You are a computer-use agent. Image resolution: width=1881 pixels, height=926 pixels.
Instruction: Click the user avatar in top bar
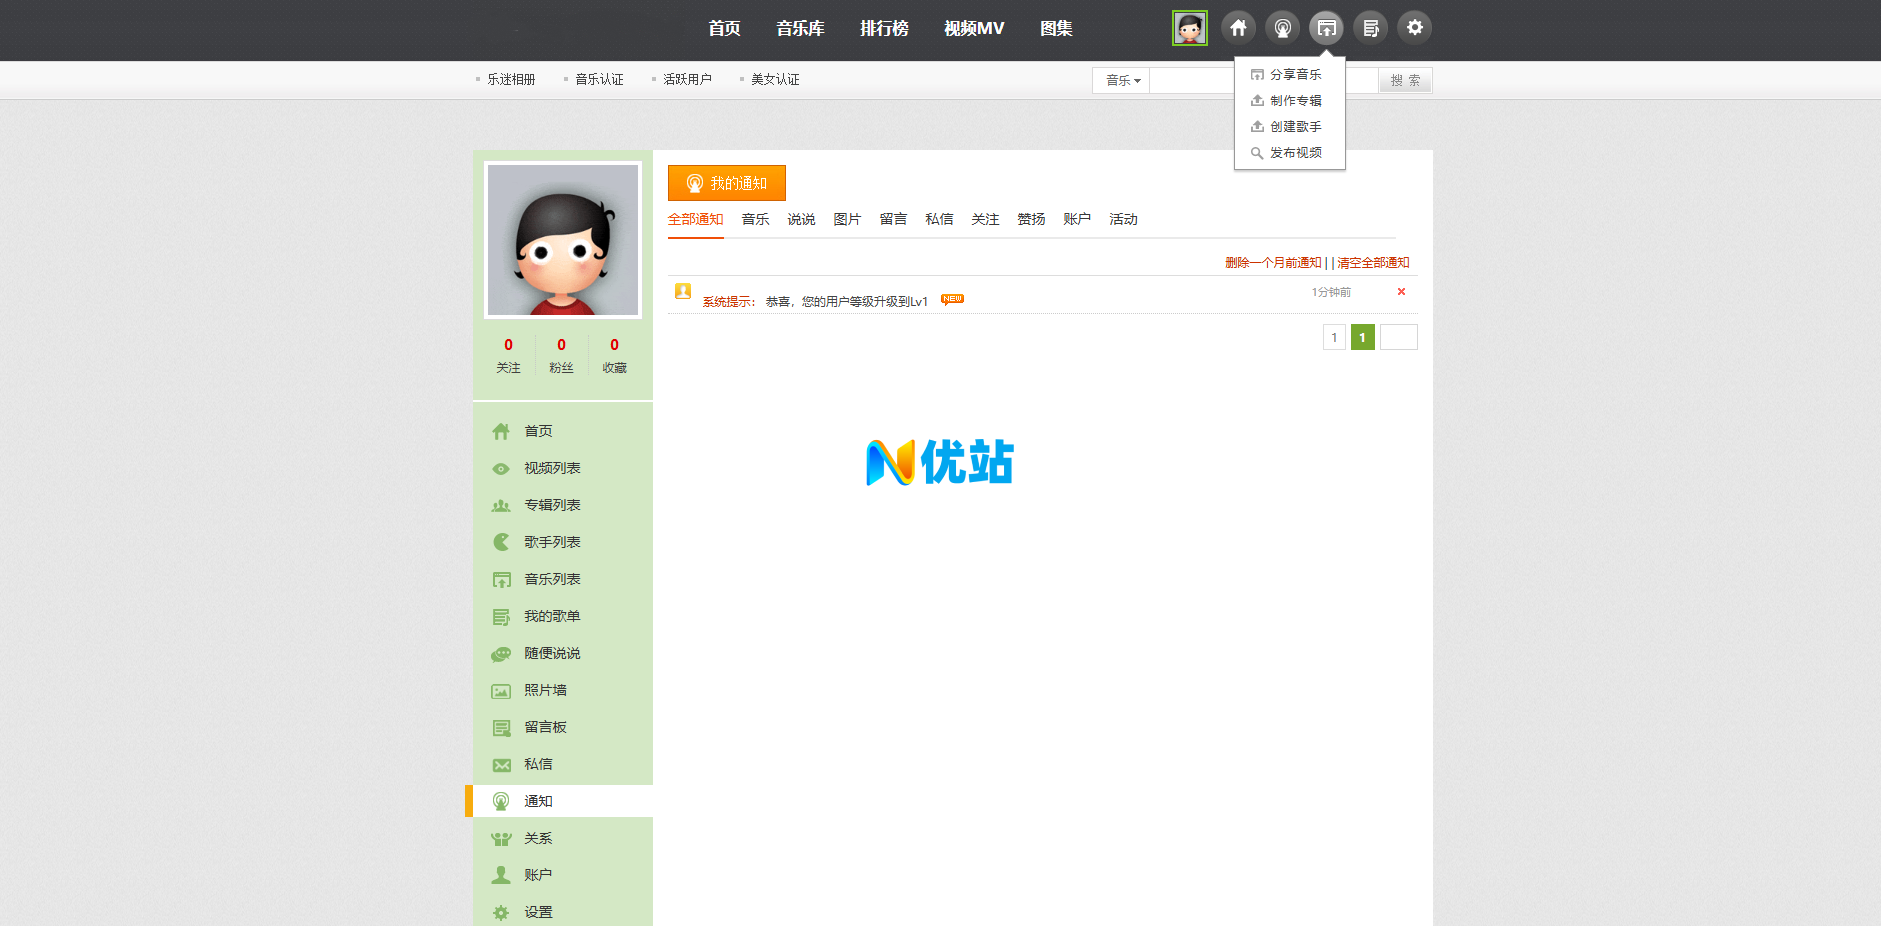[x=1189, y=28]
